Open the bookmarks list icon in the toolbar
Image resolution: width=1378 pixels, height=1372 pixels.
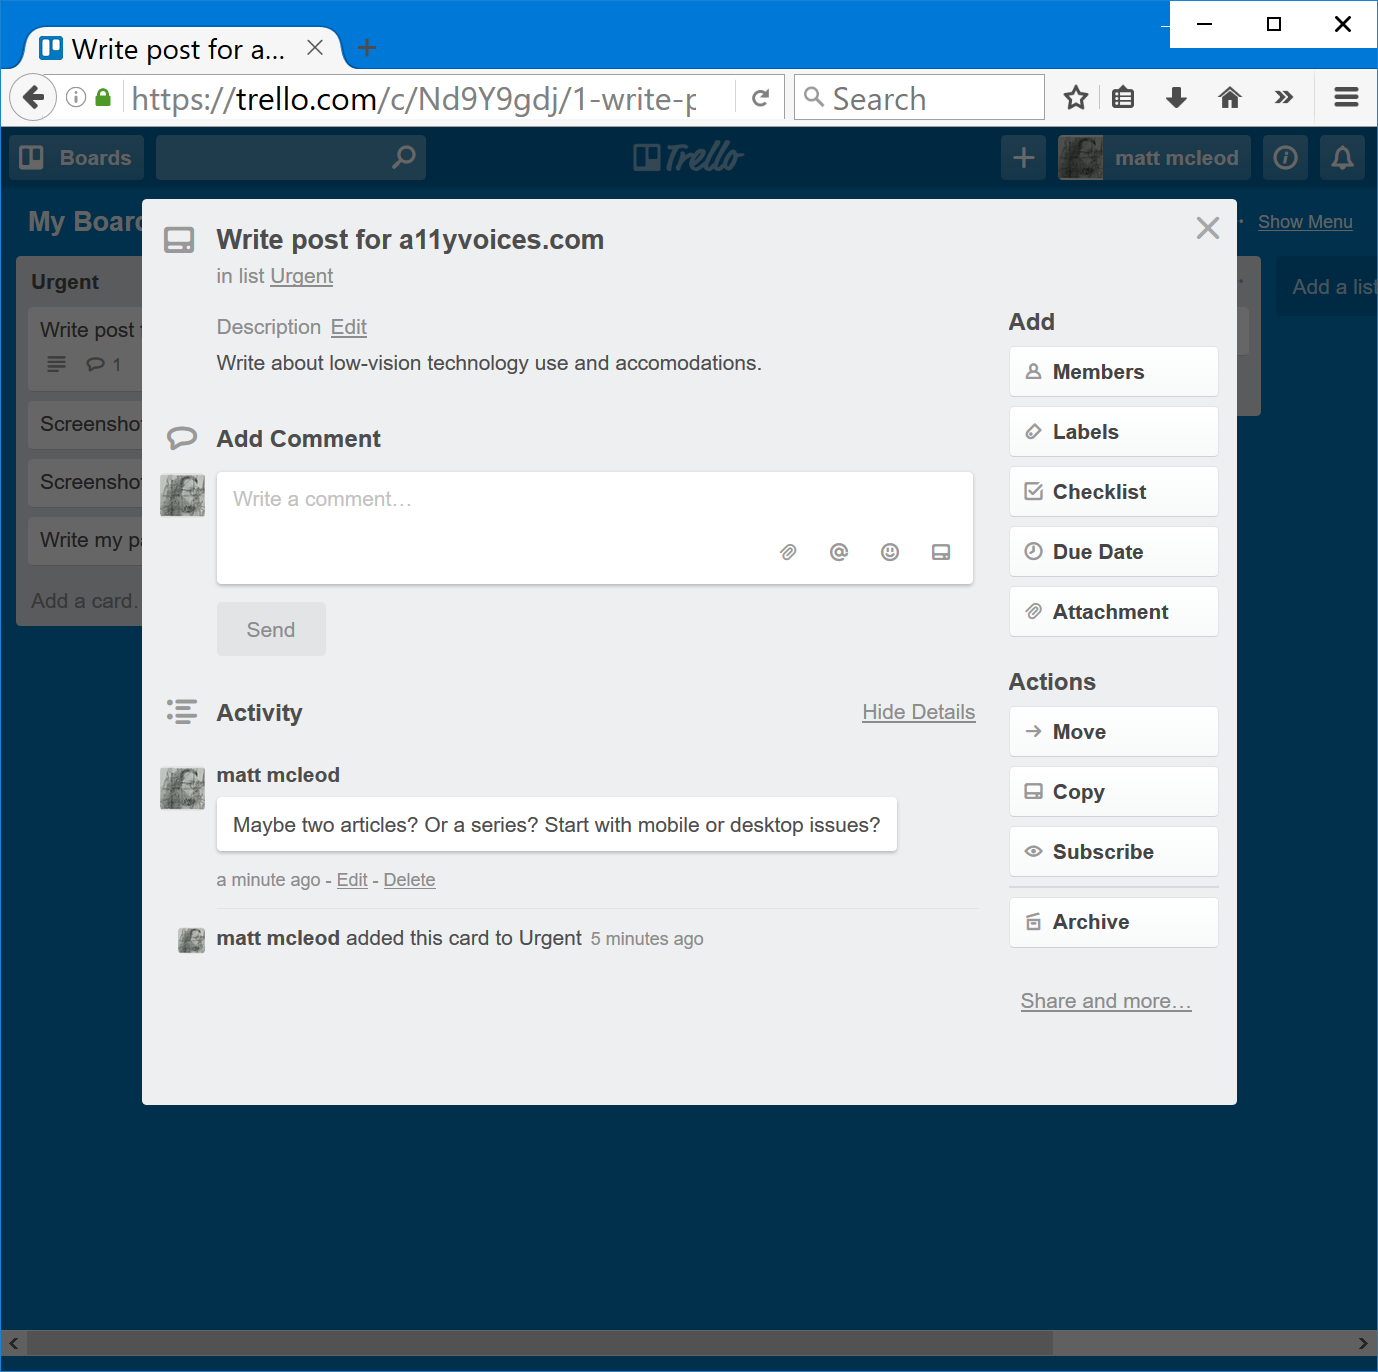tap(1123, 97)
